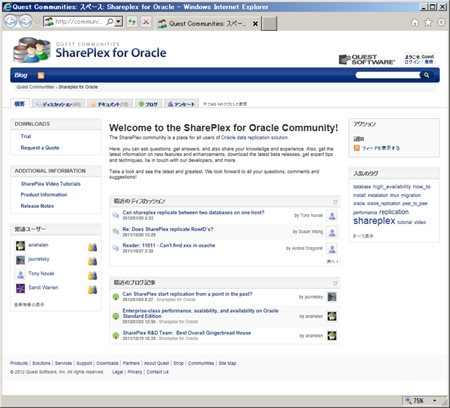Switch to the documents tab showing (12)
Viewport: 450px width, 408px height.
coord(110,104)
